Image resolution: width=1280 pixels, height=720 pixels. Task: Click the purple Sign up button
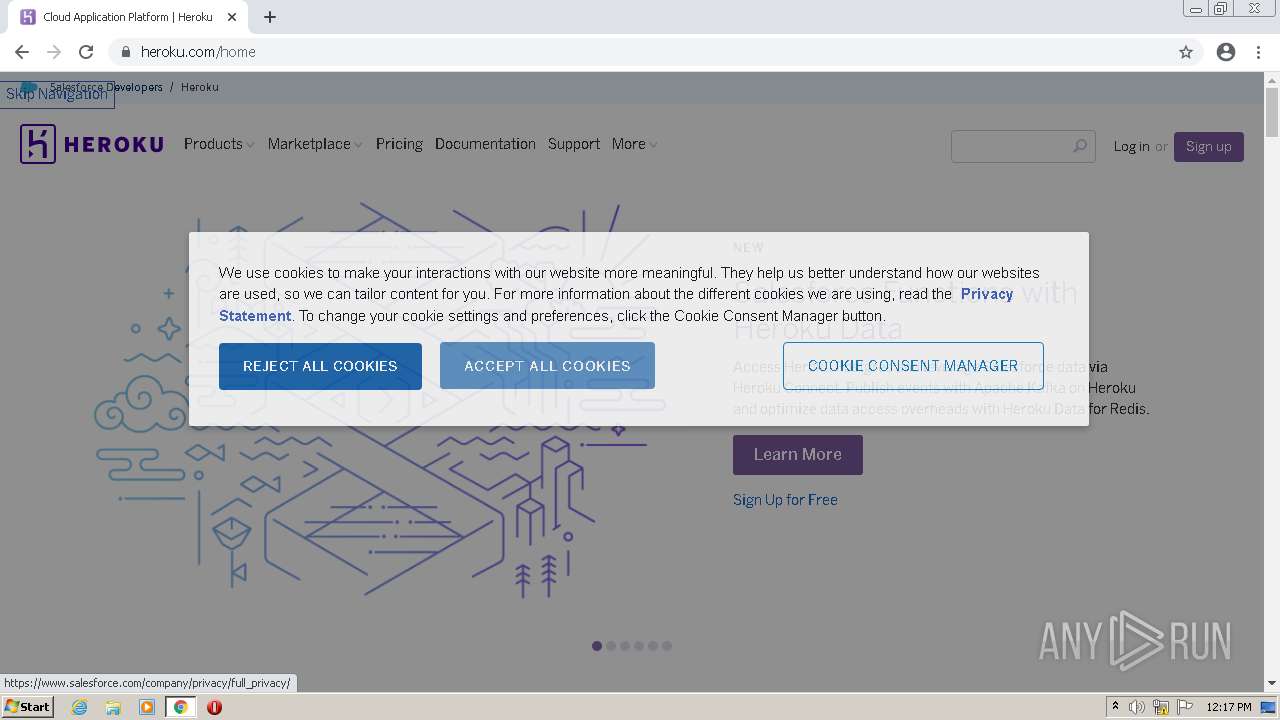click(x=1209, y=146)
